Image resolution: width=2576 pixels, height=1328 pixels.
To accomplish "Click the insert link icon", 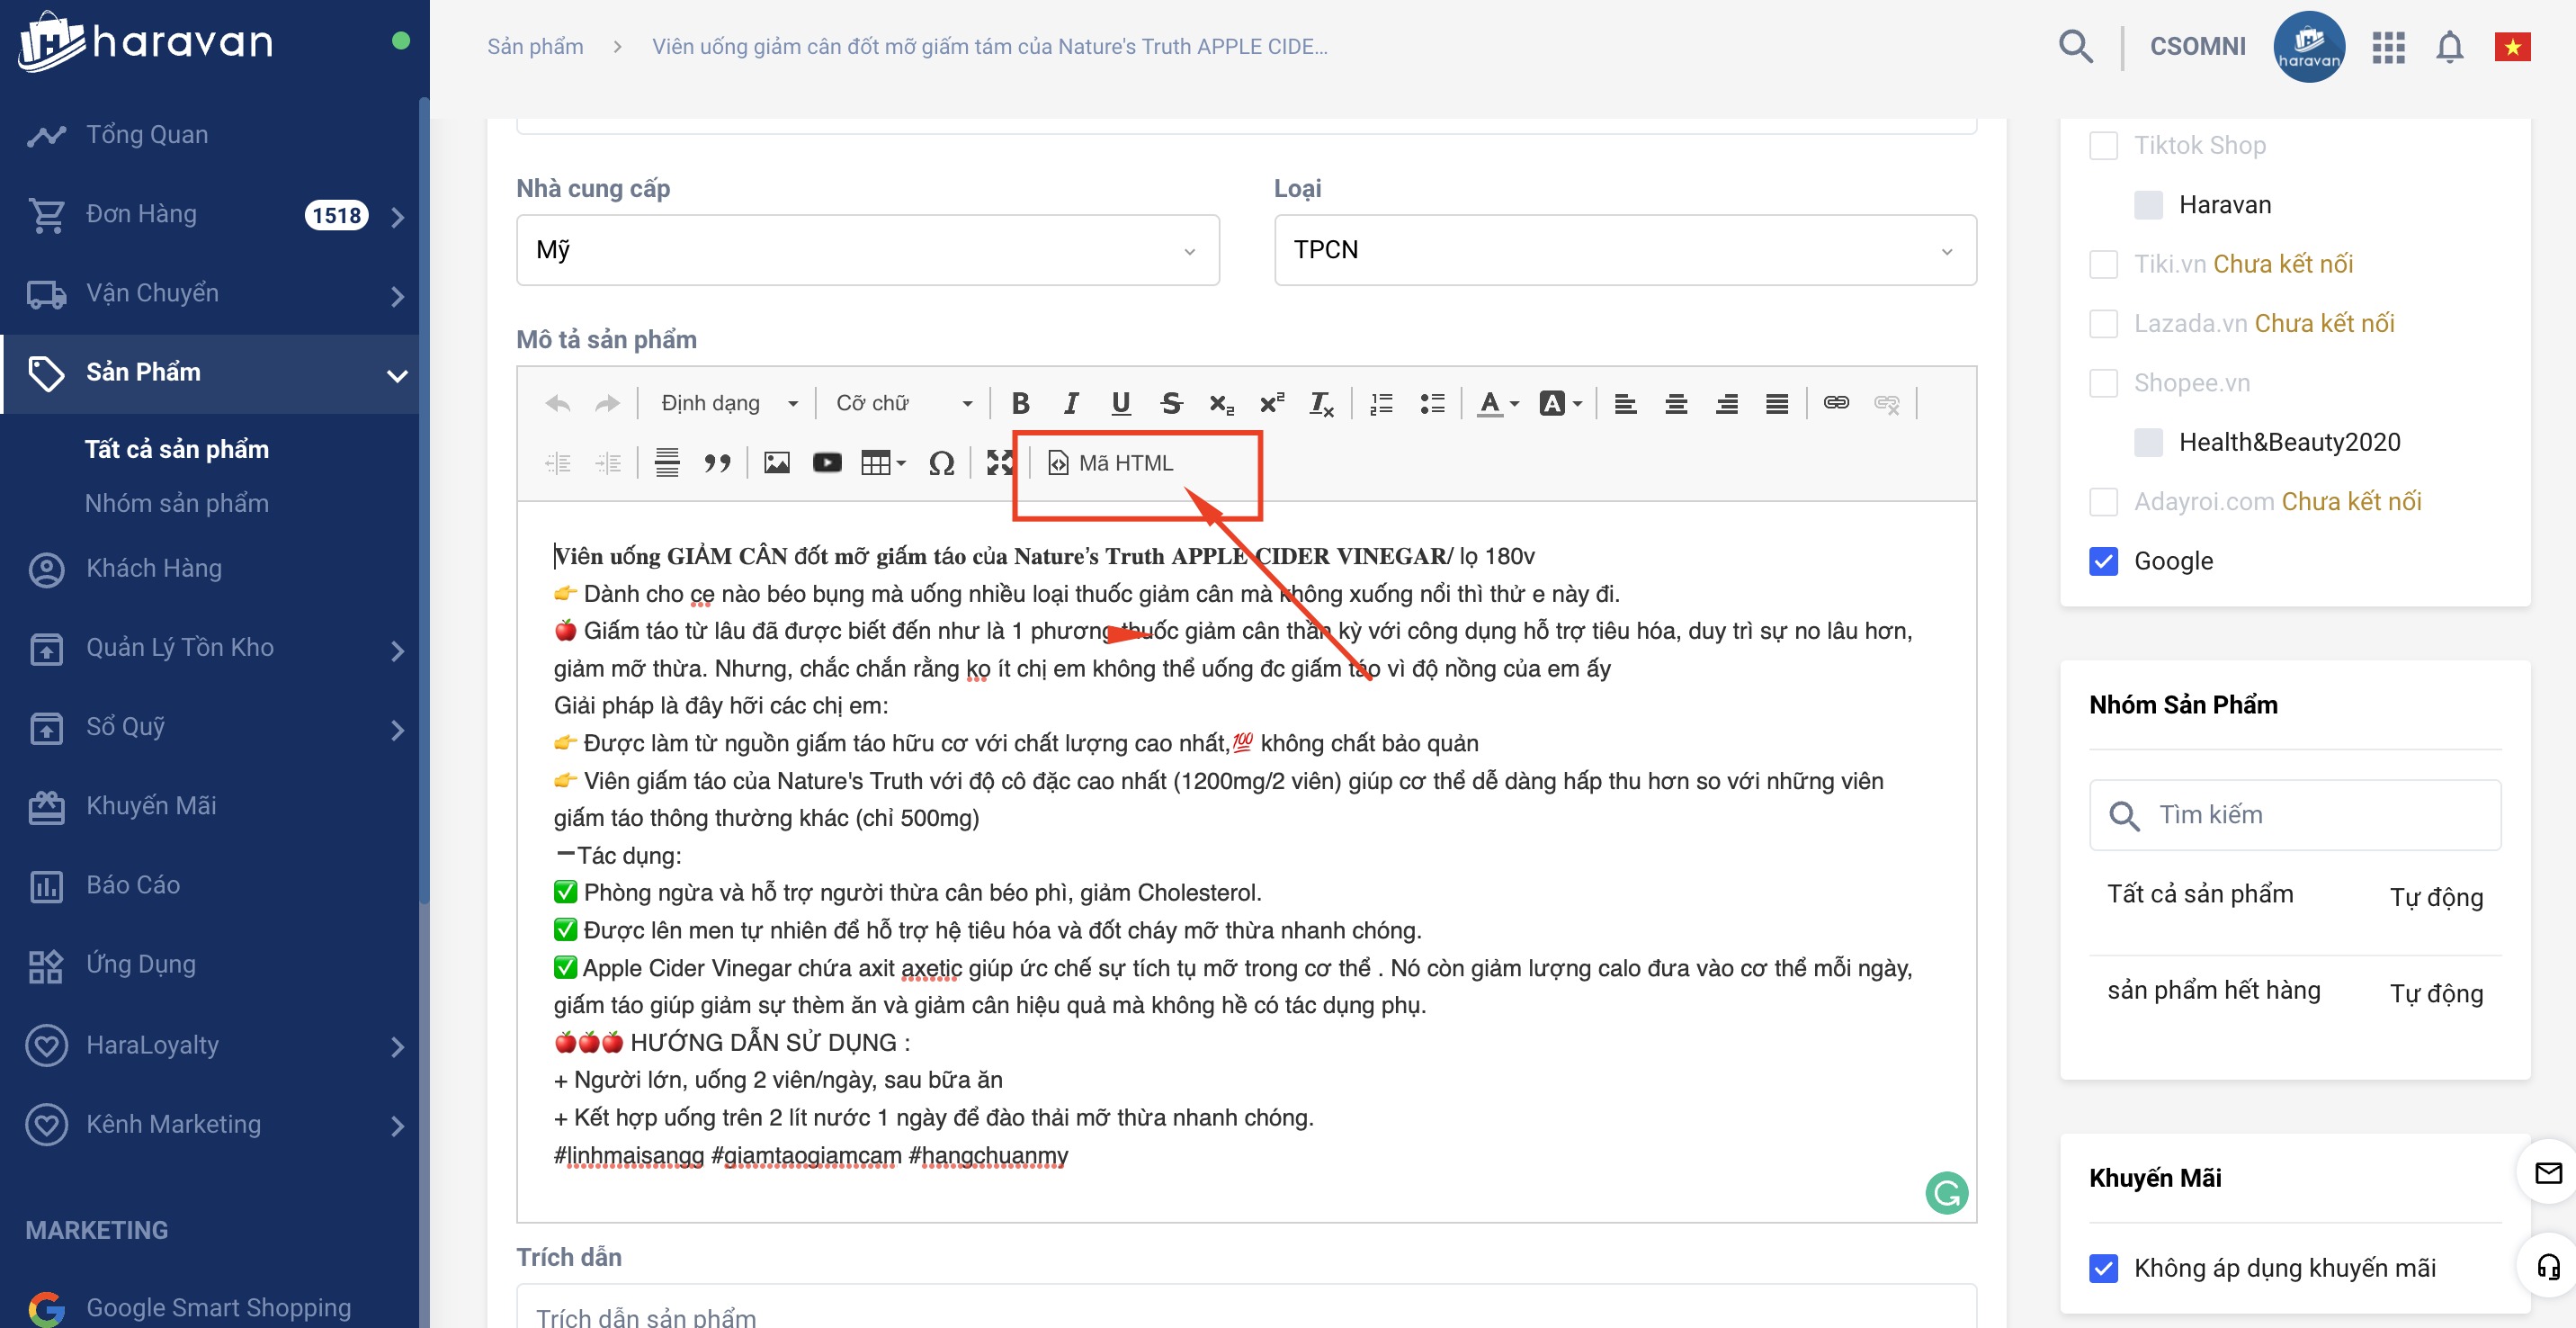I will (x=1835, y=403).
